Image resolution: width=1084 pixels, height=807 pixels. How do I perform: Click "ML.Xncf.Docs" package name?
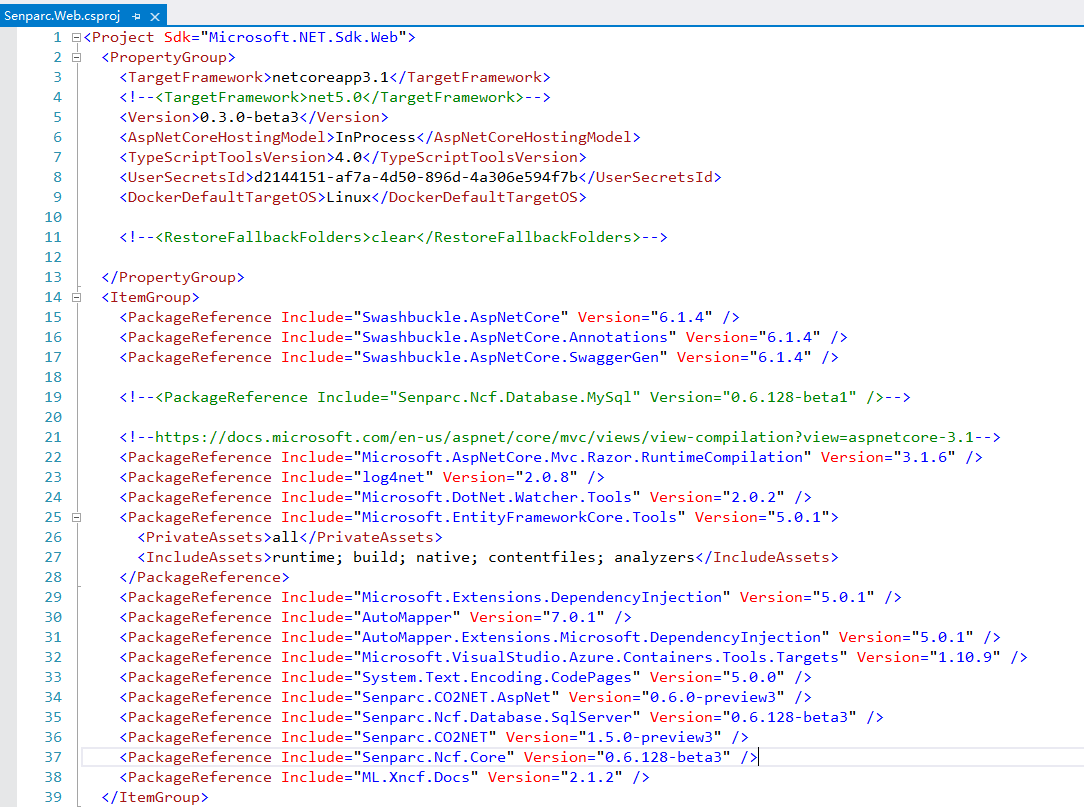pos(415,778)
